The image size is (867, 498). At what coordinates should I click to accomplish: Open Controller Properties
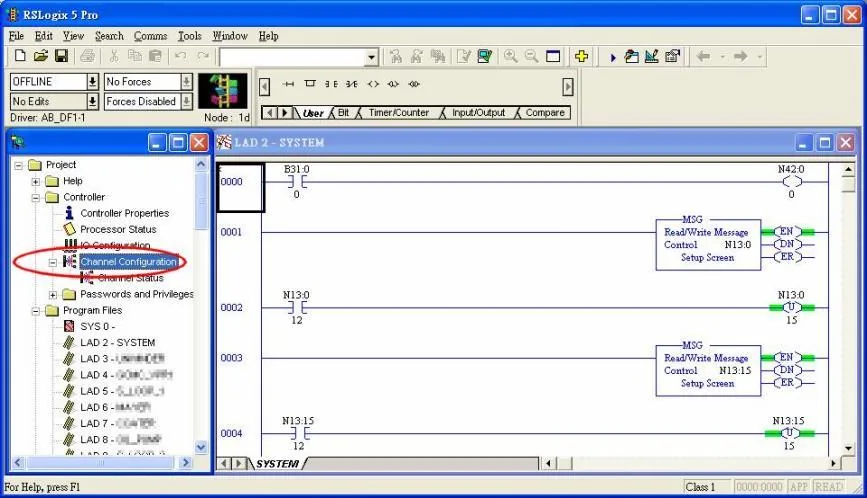tap(124, 213)
